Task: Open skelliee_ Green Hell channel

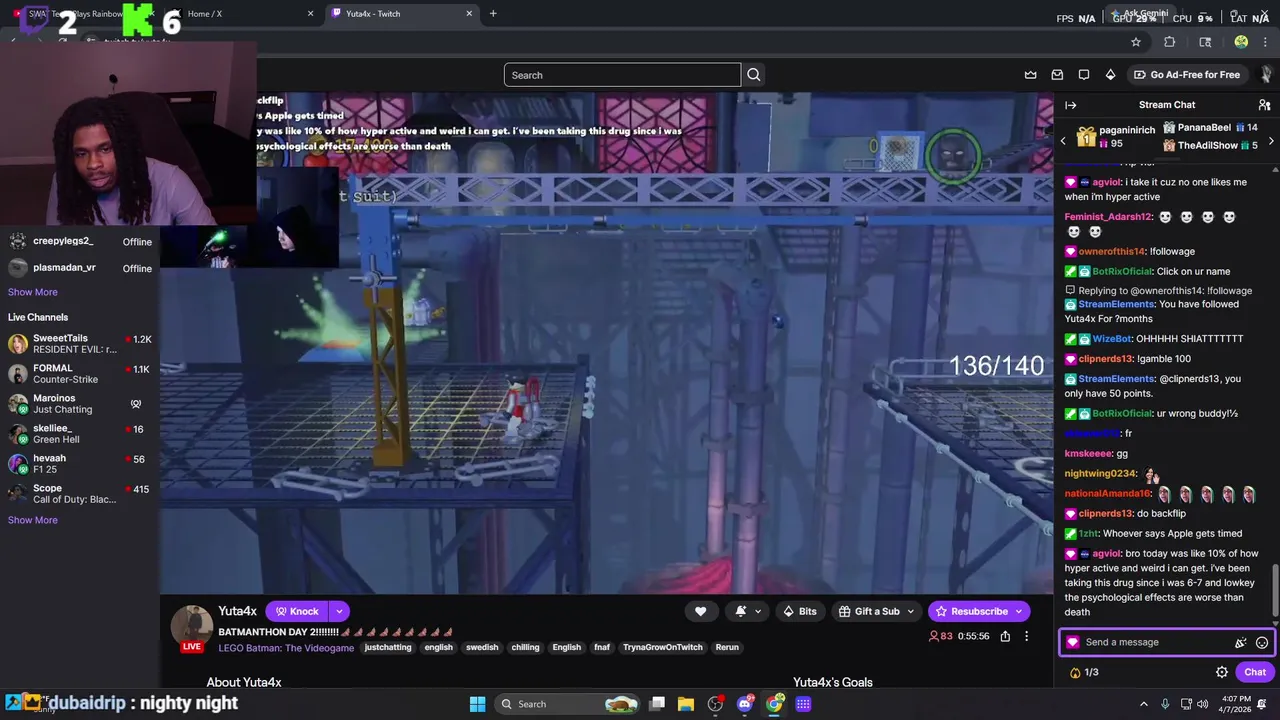Action: tap(80, 434)
